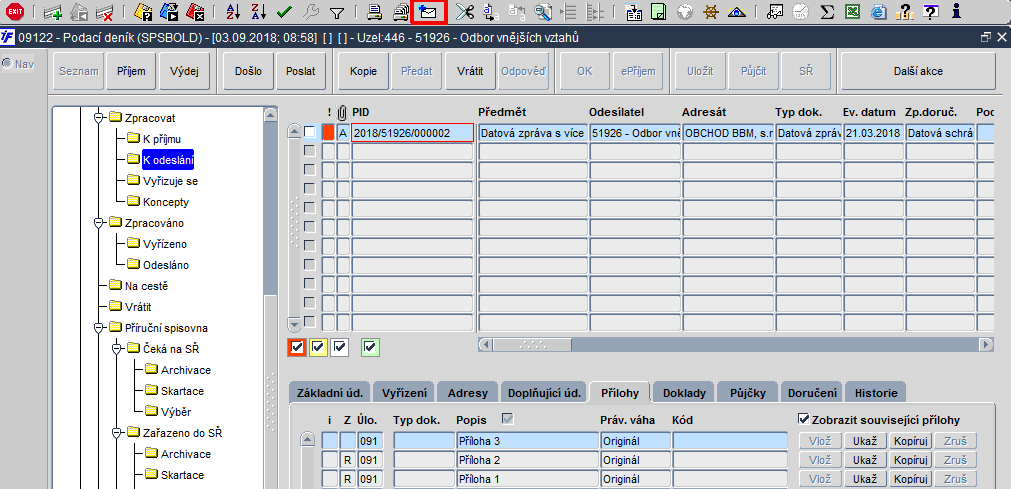Click the horizontal scrollbar right arrow

(987, 344)
